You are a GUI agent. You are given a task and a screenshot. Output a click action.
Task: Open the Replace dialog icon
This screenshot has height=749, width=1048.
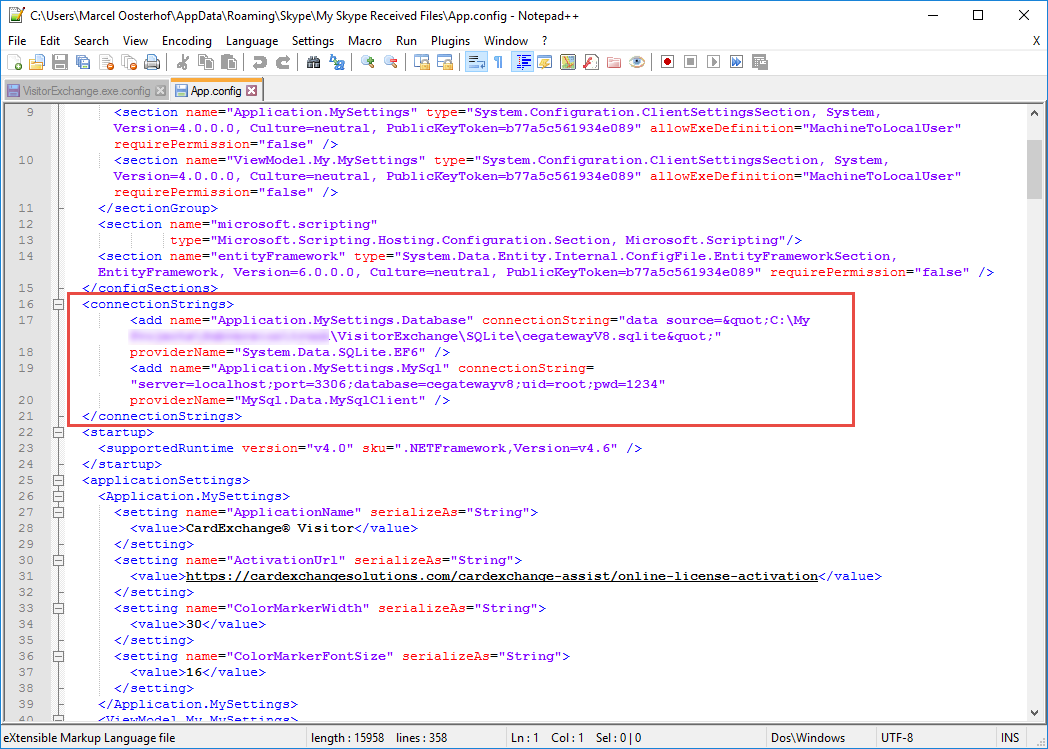337,63
